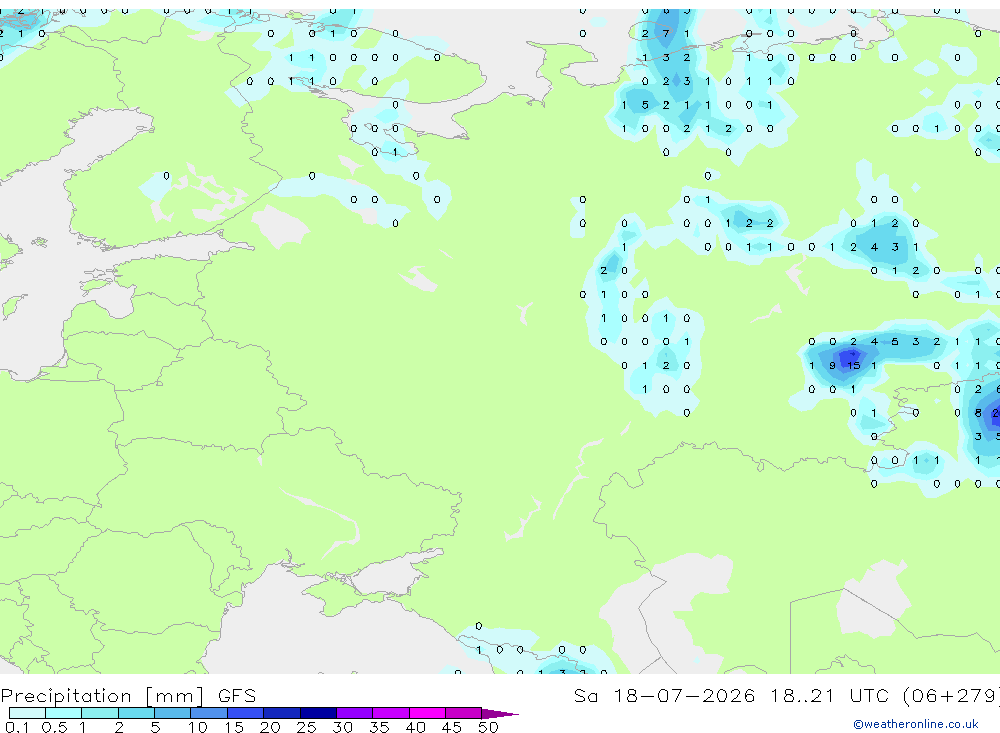Click the '9' precipitation value on the map

(x=832, y=366)
